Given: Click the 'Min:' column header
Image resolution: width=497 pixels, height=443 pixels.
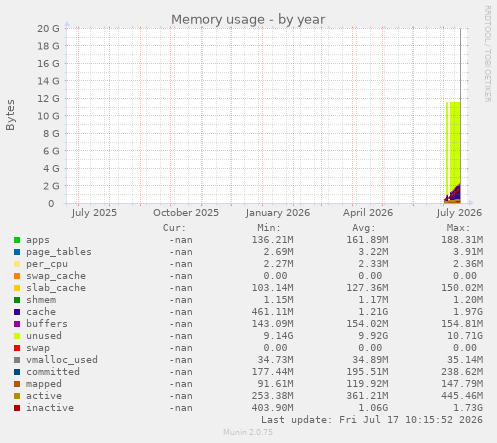Looking at the screenshot, I should pos(269,228).
